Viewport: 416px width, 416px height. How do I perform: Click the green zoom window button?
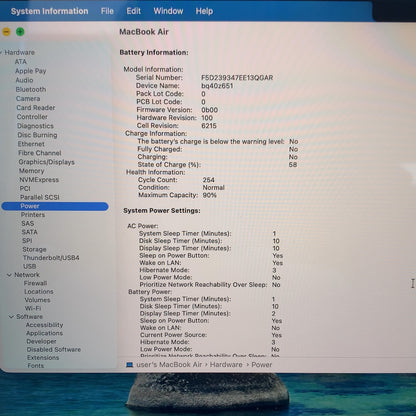tap(20, 32)
